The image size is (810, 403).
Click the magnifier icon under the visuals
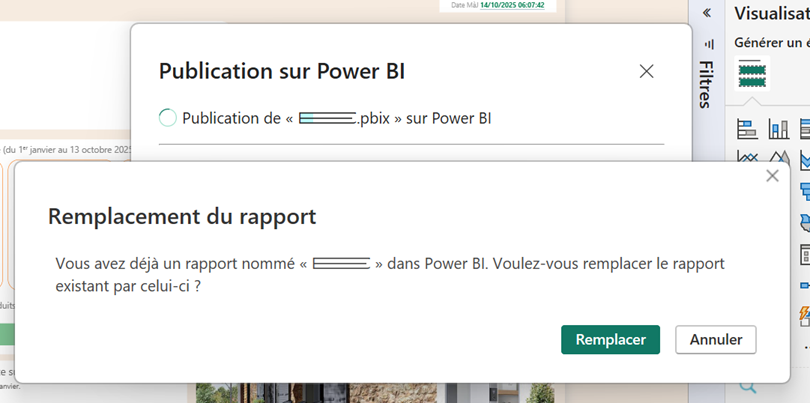747,386
